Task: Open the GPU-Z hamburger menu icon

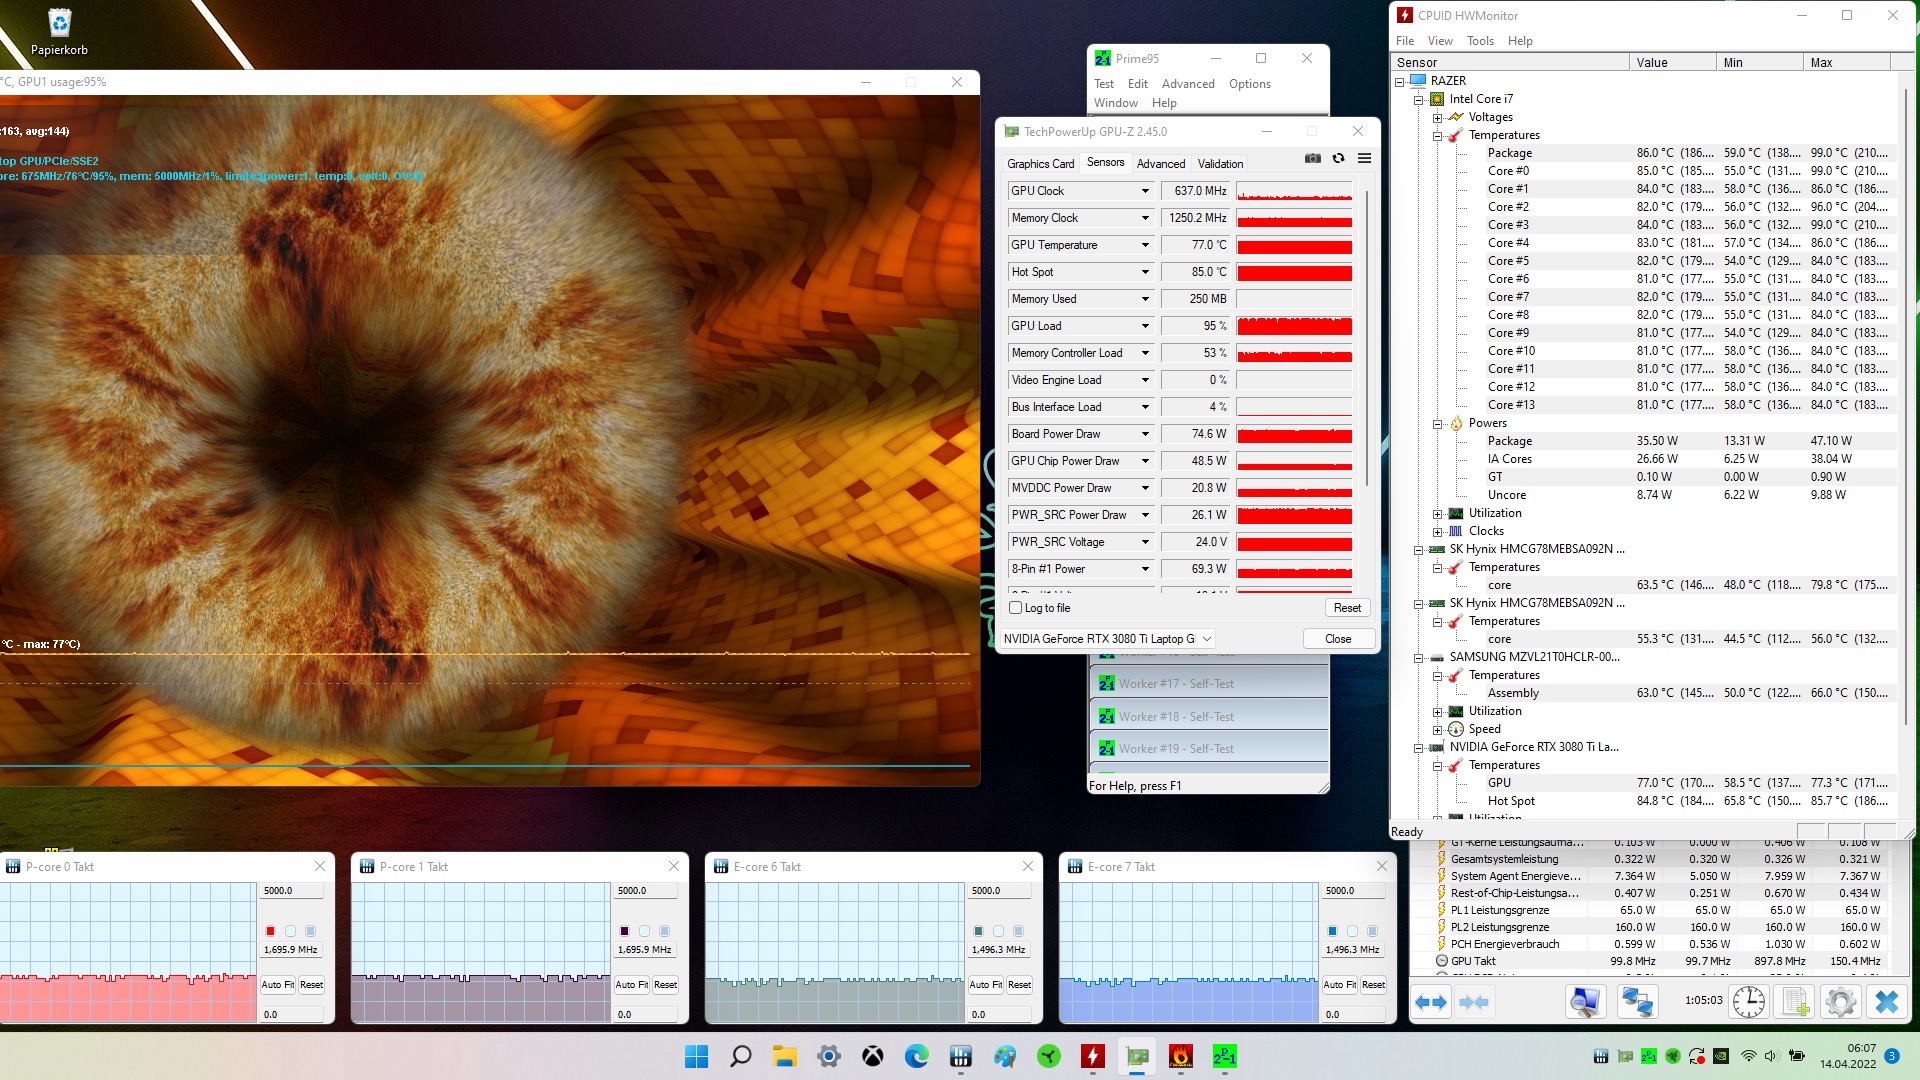Action: pos(1364,158)
